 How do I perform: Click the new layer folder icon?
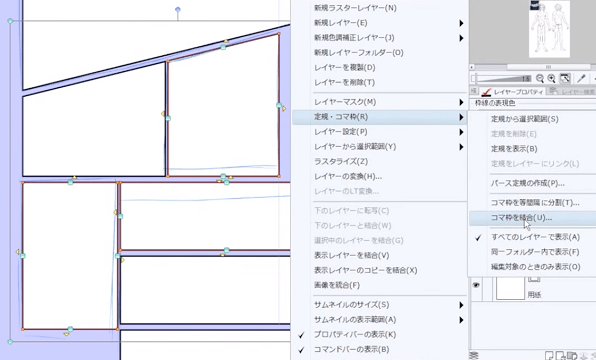point(572,356)
